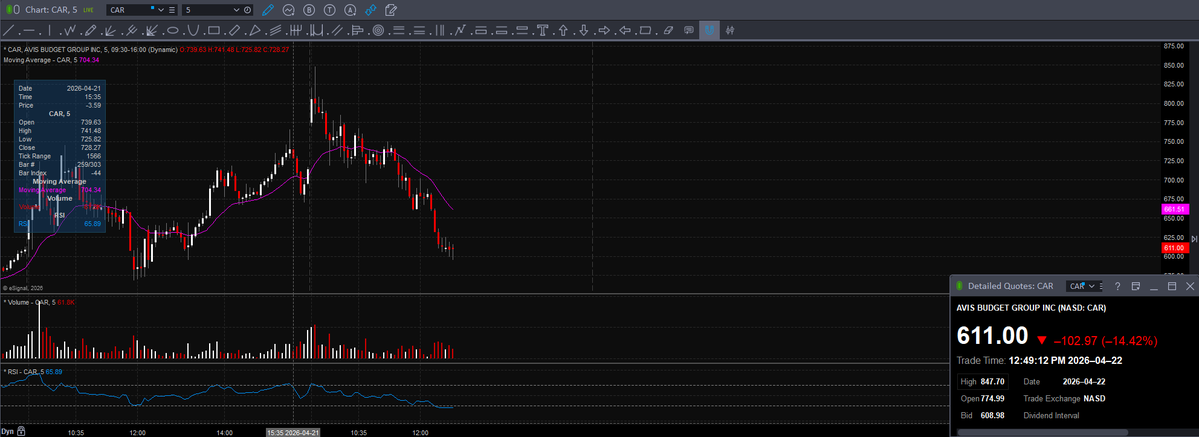Select the rectangle drawing tool
Screen dimensions: 1199x437
point(213,31)
